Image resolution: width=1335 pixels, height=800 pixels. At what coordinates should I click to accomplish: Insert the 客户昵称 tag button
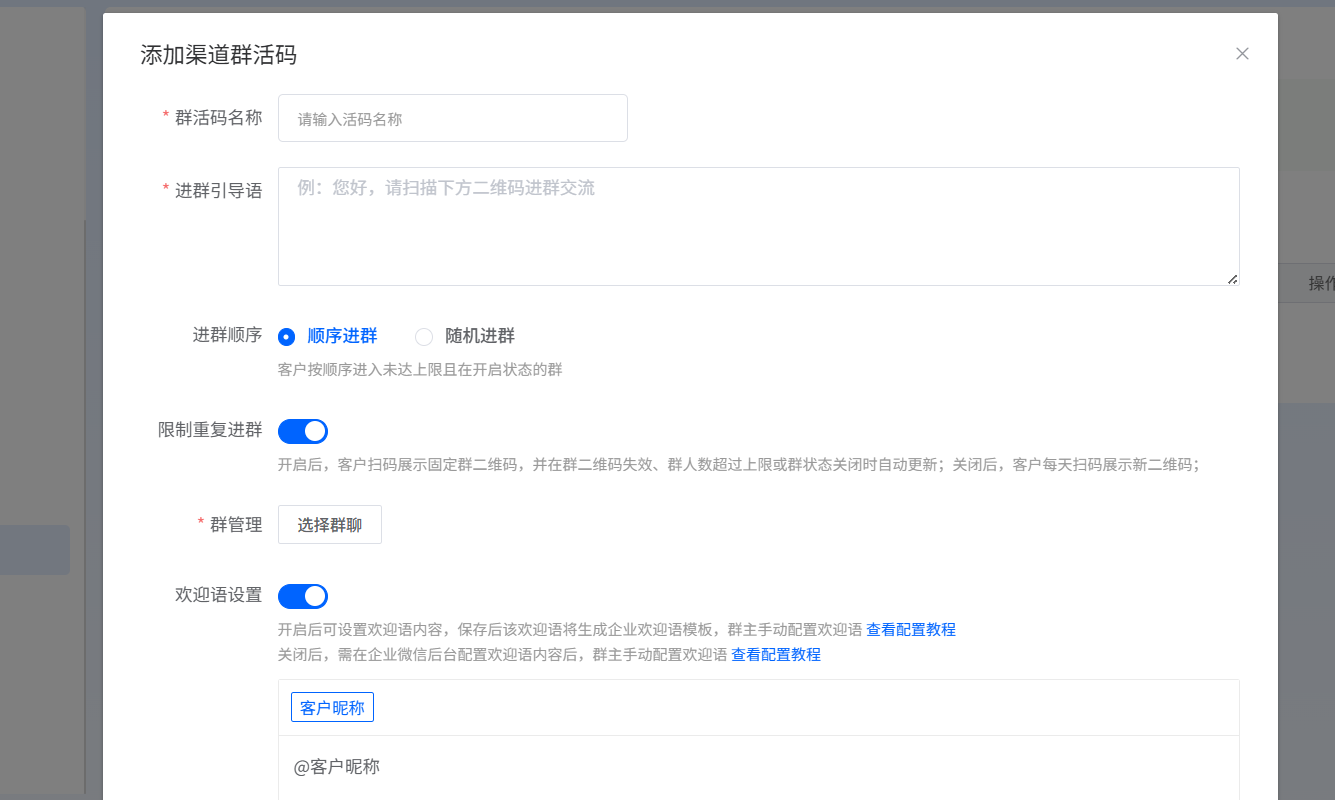tap(333, 708)
